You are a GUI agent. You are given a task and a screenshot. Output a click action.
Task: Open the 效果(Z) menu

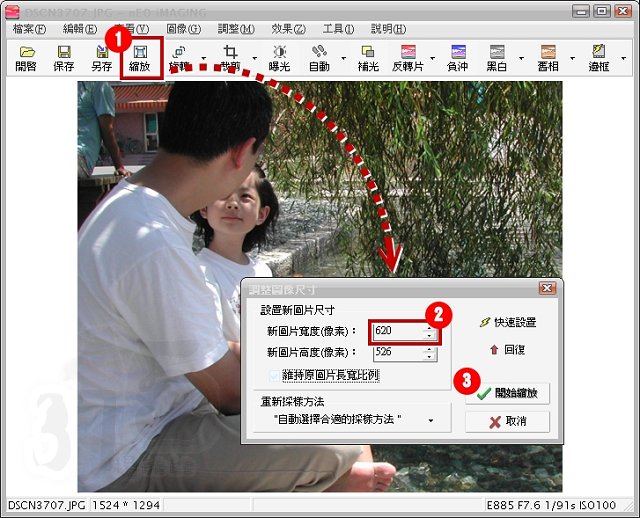[x=288, y=29]
